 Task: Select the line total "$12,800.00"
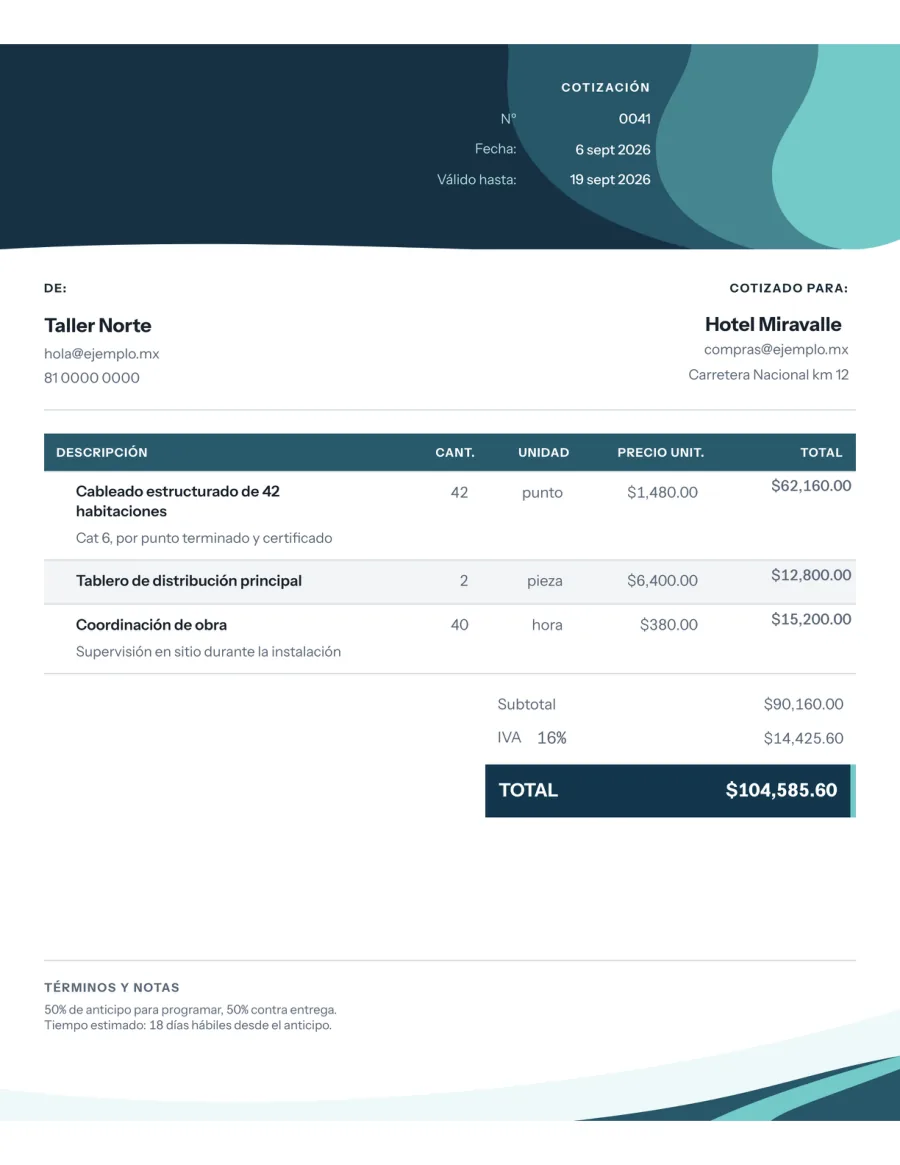pyautogui.click(x=811, y=575)
